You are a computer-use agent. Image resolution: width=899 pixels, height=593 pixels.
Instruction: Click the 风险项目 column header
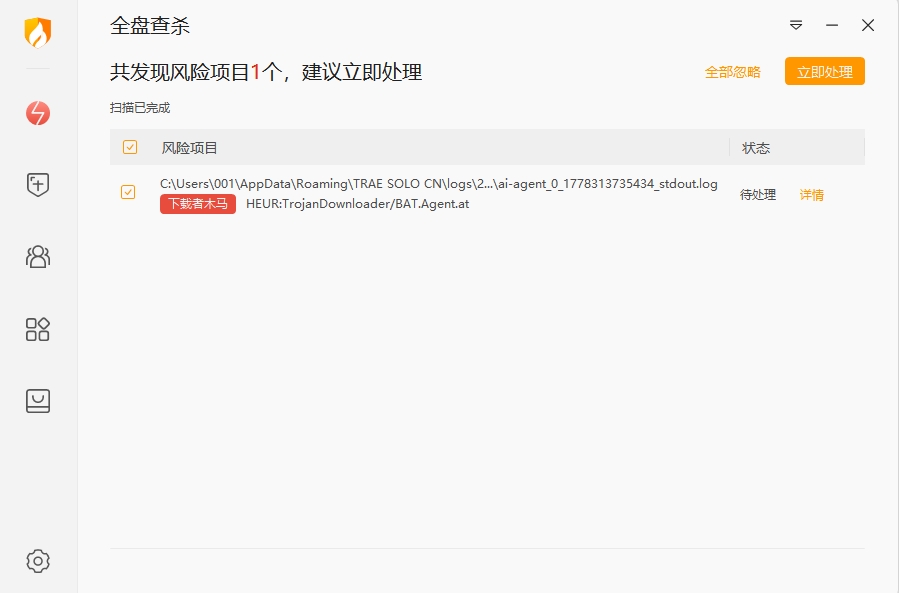click(189, 148)
